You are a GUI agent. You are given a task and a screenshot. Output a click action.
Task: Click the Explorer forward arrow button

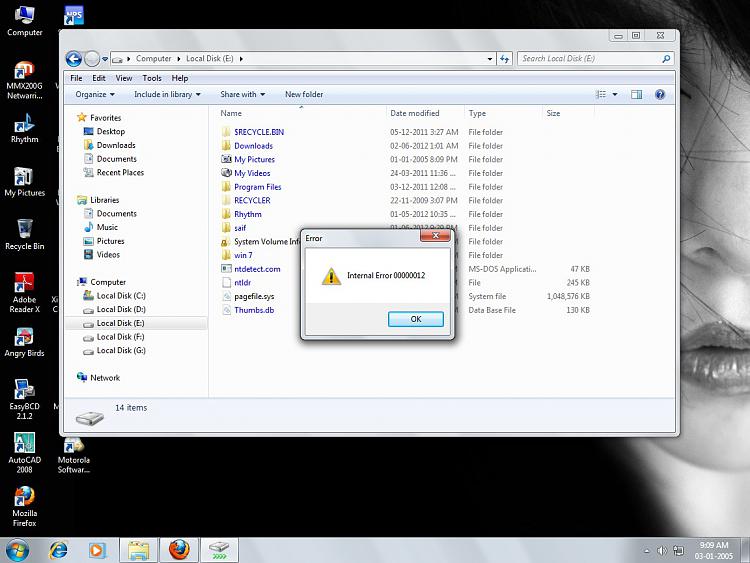91,59
